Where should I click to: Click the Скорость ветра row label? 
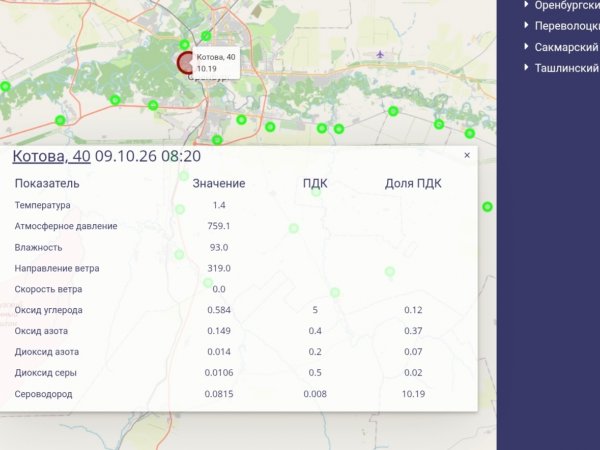[48, 289]
